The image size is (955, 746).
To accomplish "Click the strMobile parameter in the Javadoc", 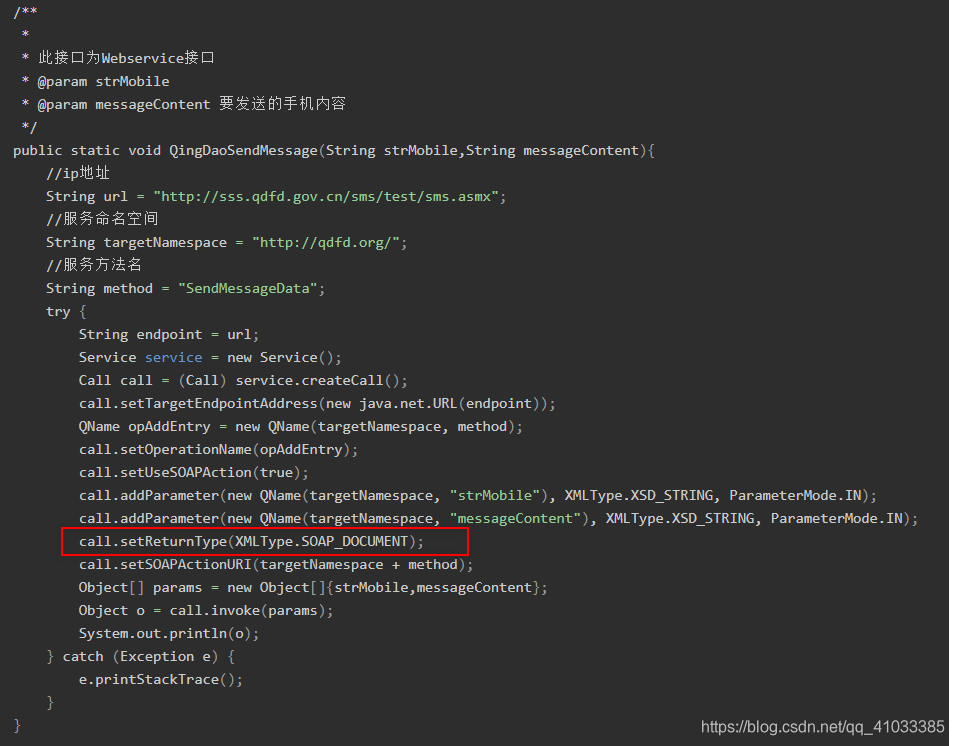I will [x=132, y=81].
